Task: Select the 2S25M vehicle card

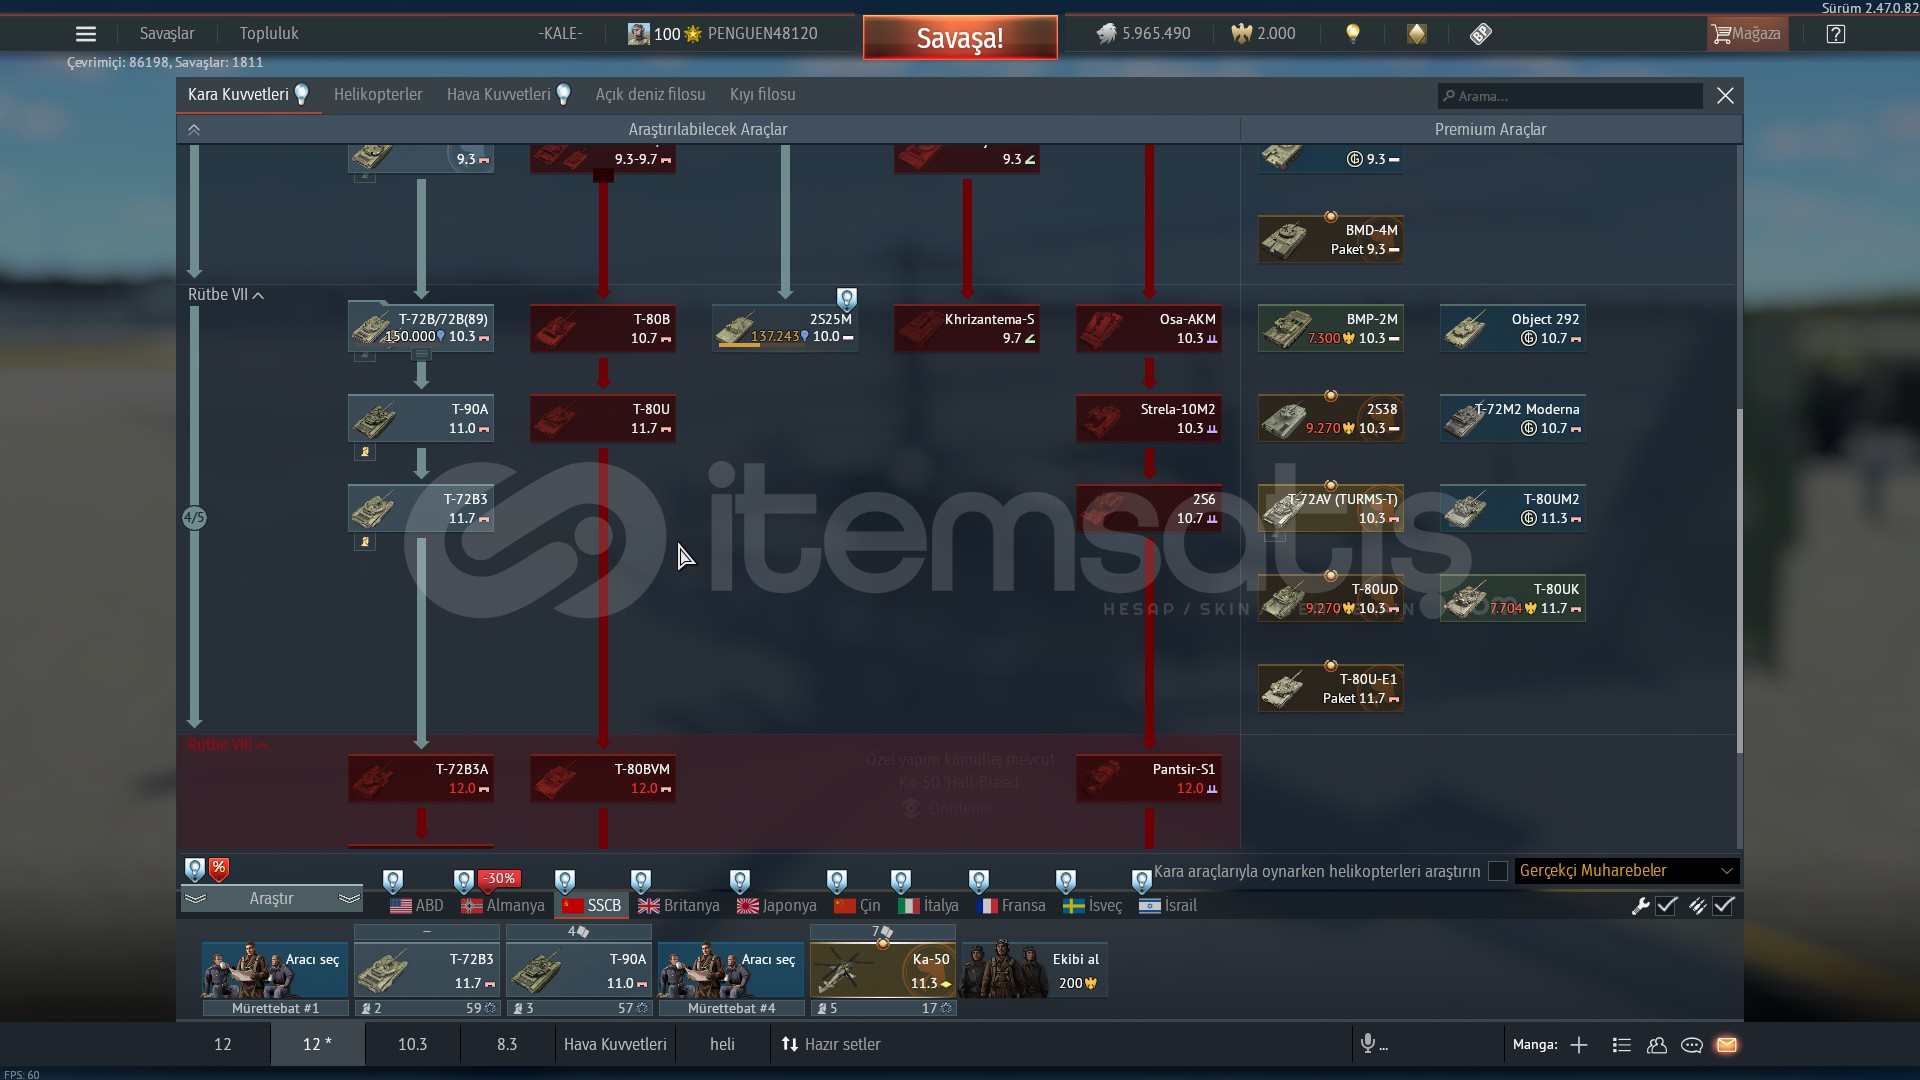Action: (x=785, y=328)
